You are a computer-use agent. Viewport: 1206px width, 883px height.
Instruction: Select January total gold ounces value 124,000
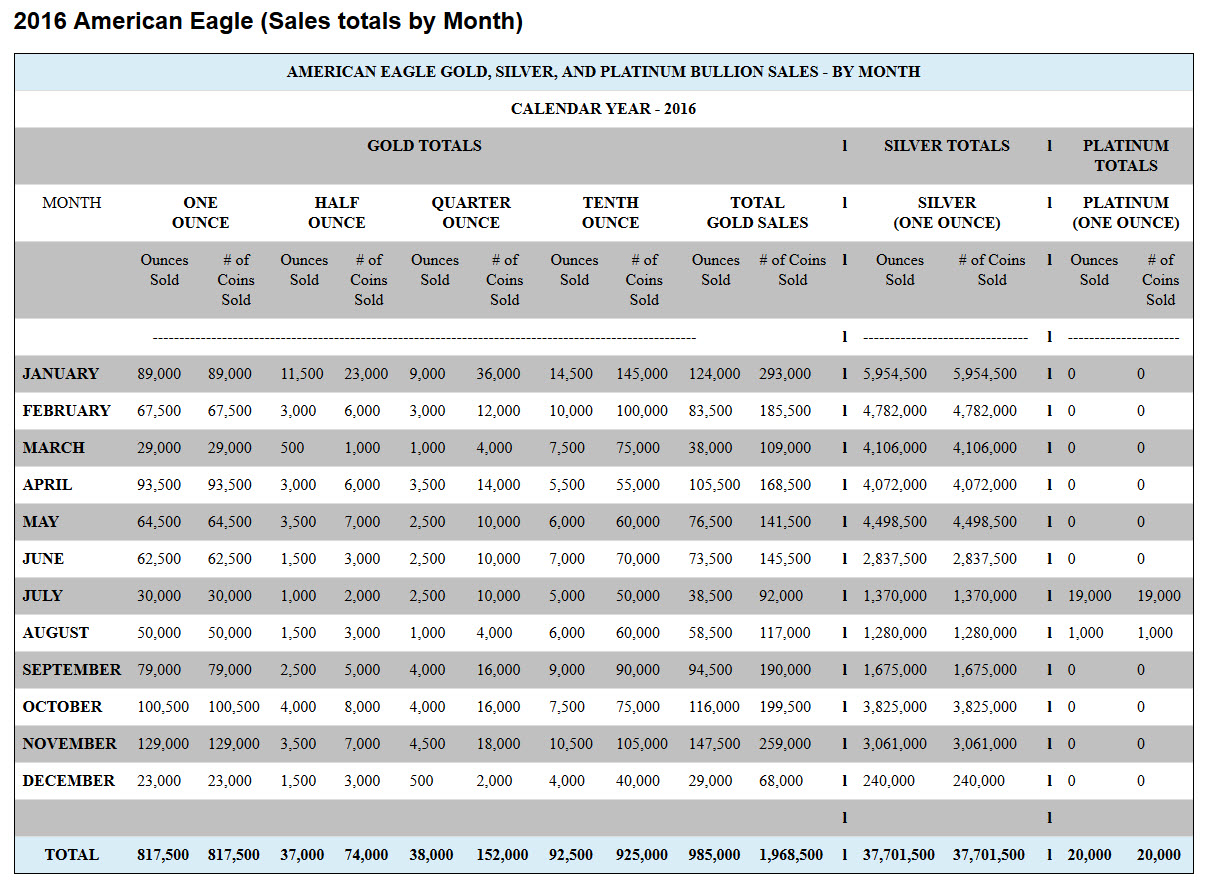[714, 374]
